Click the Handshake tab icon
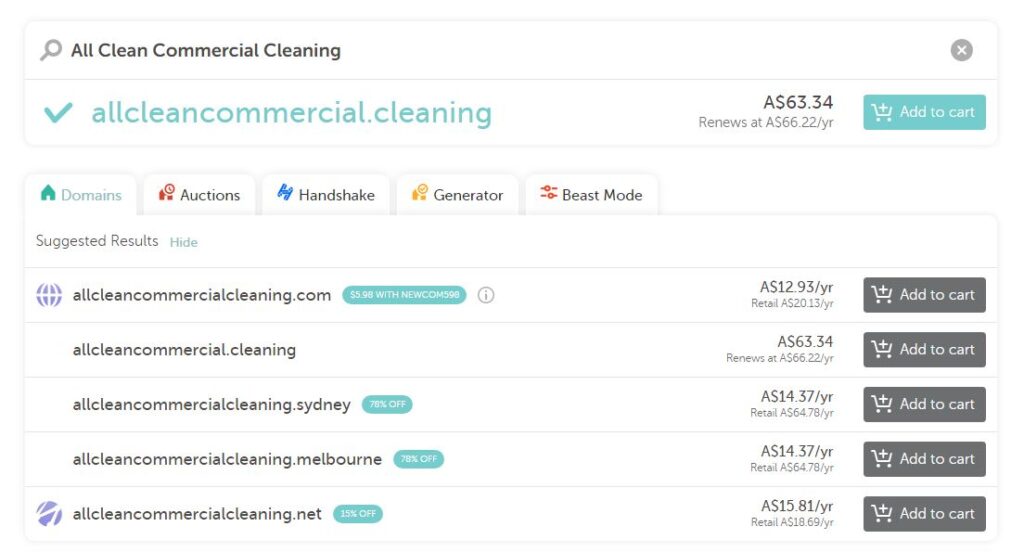 click(285, 192)
